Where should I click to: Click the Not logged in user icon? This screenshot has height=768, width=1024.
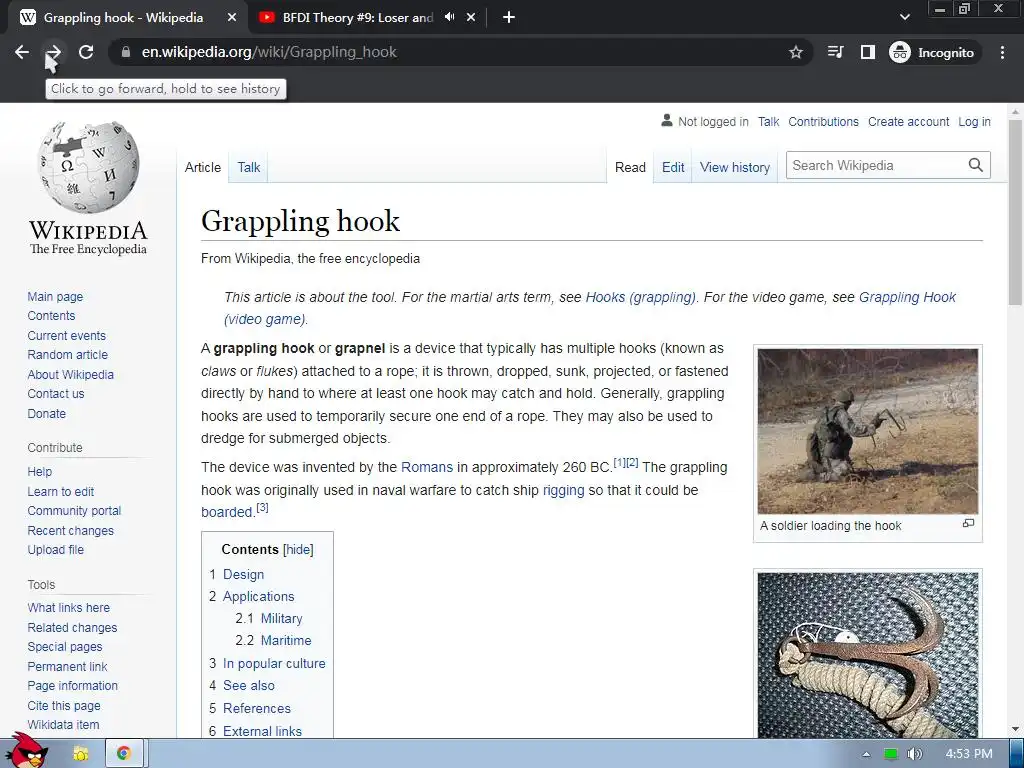pyautogui.click(x=667, y=121)
